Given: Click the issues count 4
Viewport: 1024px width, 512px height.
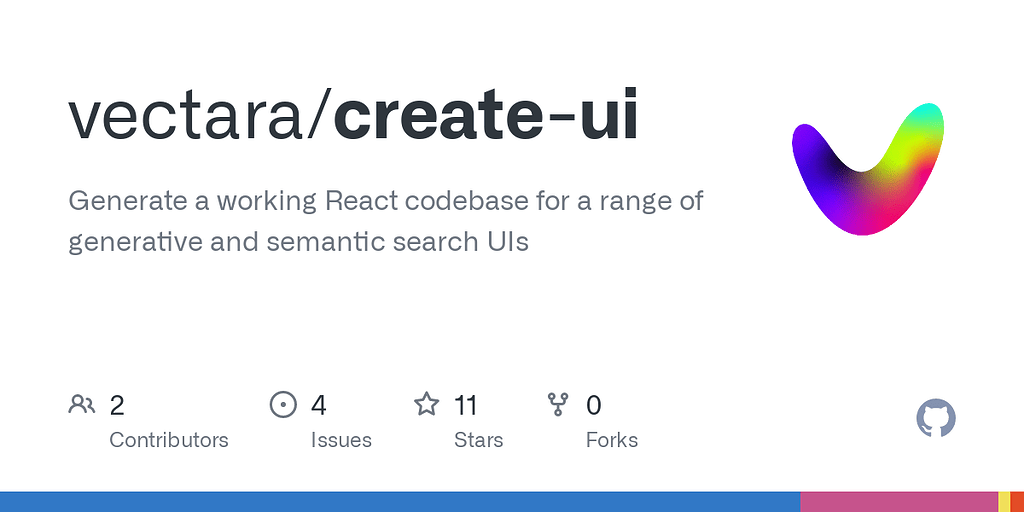Looking at the screenshot, I should click(x=319, y=405).
